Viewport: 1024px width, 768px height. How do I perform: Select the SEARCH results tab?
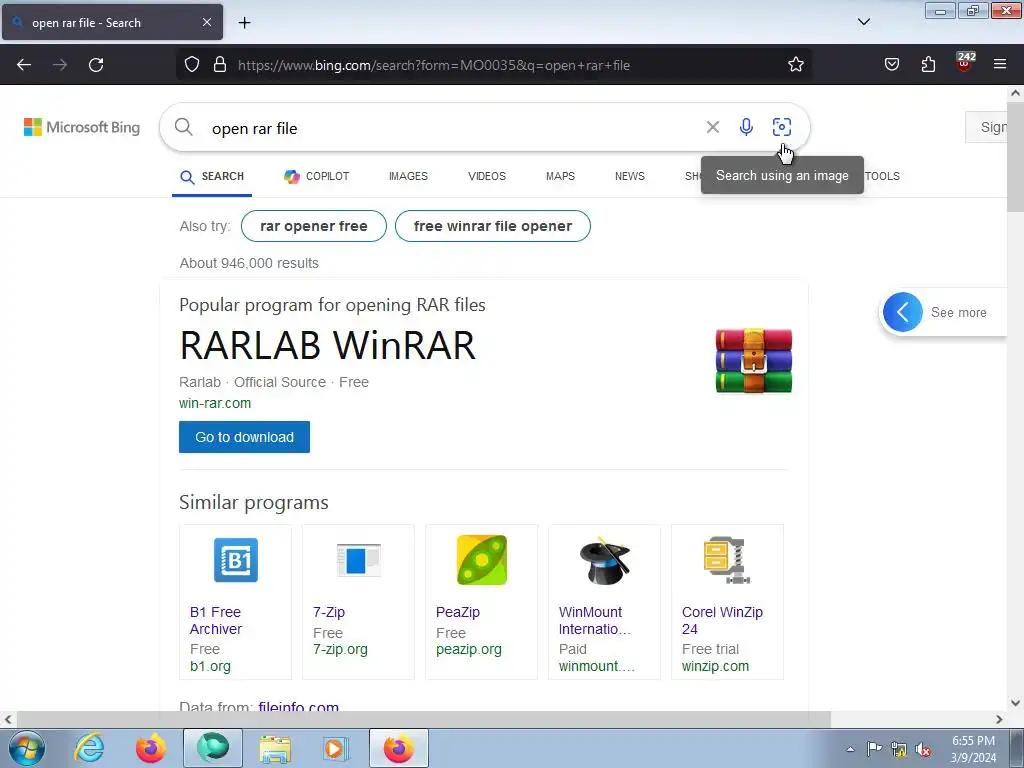coord(212,176)
